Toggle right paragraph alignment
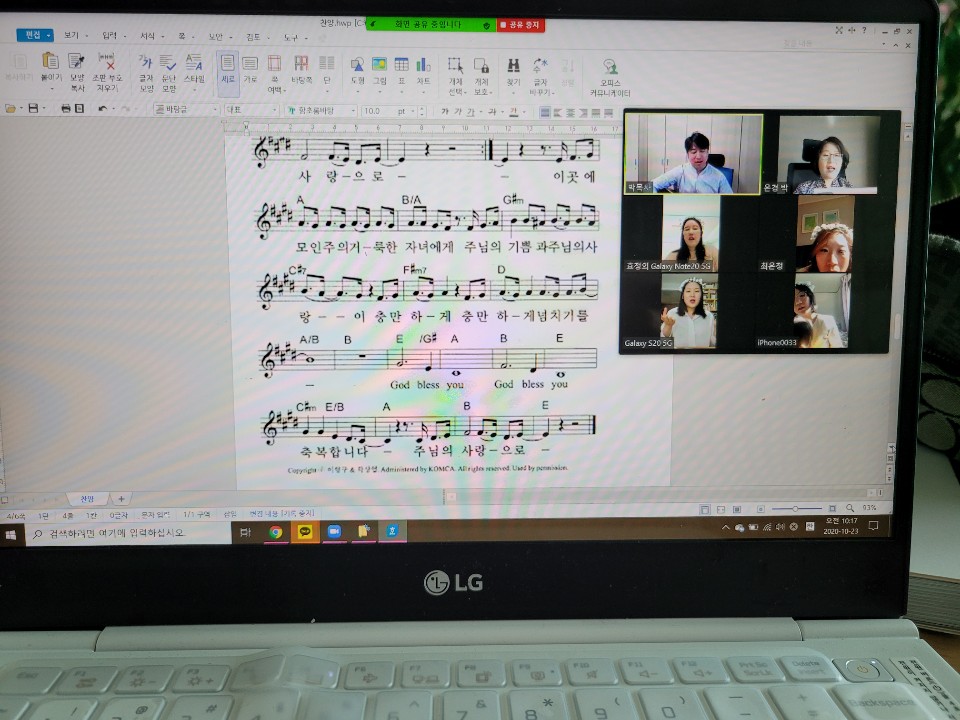 583,113
